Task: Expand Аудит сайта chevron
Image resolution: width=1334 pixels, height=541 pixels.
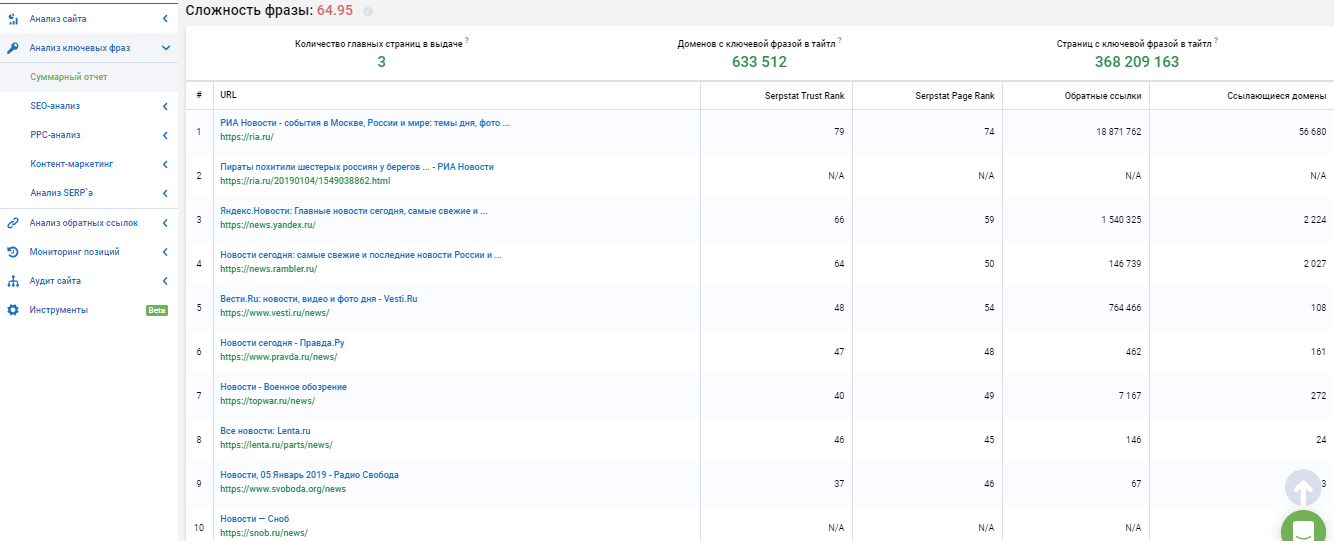Action: pos(165,281)
